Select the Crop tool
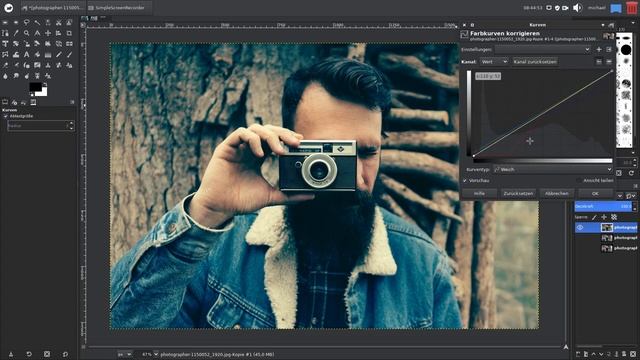Viewport: 640px width, 360px height. point(69,33)
